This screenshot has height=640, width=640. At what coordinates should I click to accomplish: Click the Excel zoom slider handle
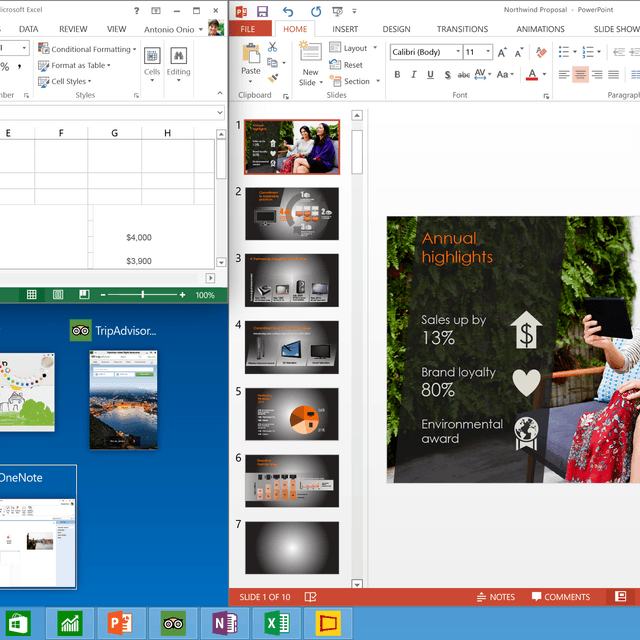click(x=142, y=294)
